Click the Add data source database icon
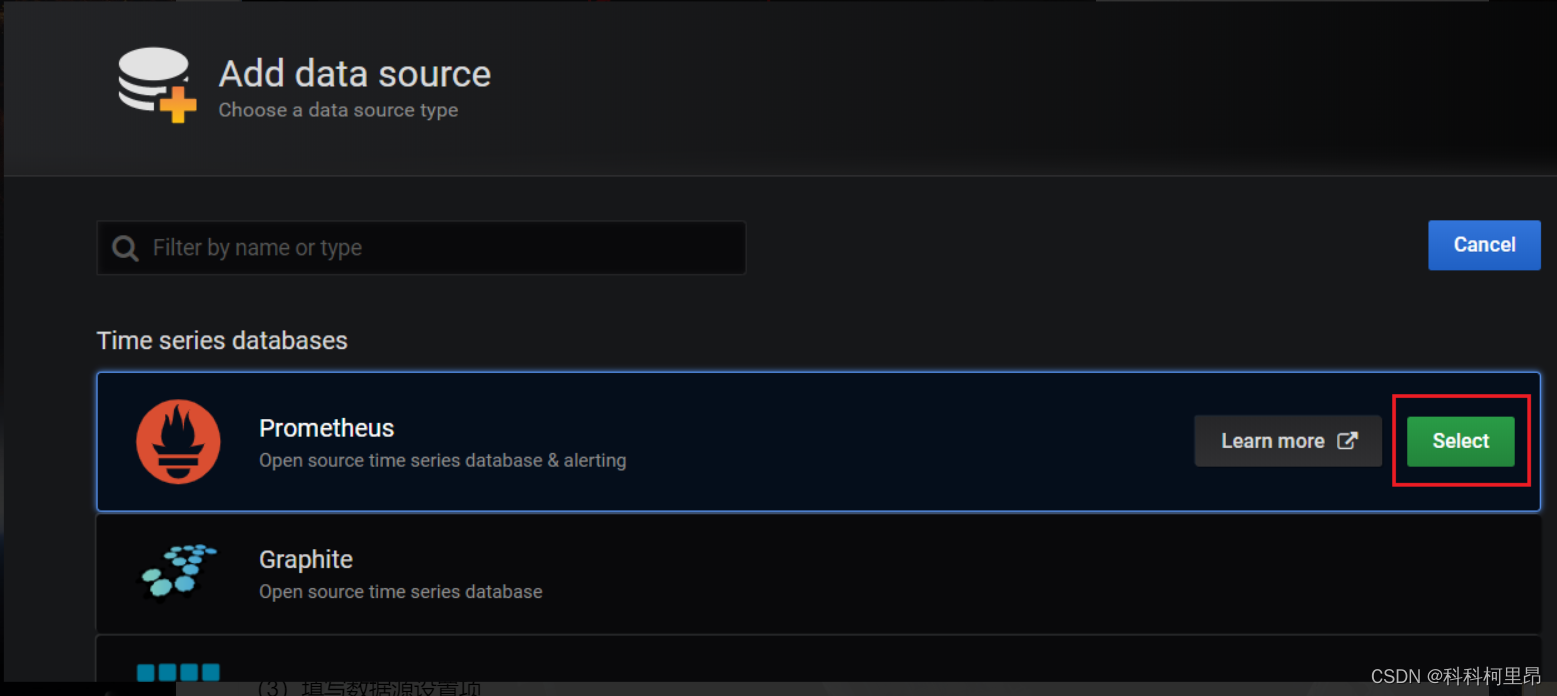1557x696 pixels. click(157, 85)
